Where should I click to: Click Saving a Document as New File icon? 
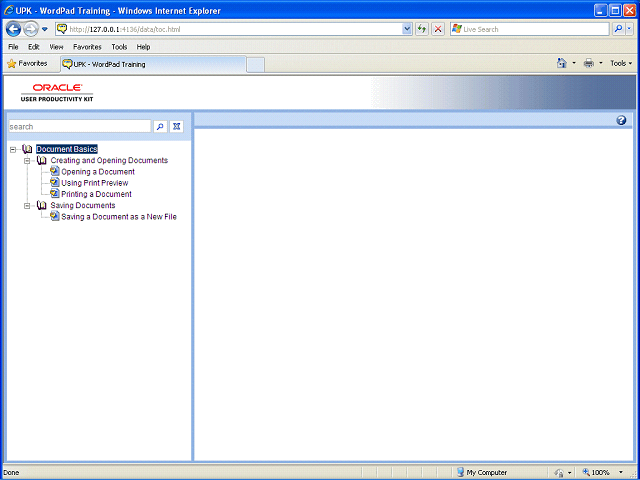(55, 216)
